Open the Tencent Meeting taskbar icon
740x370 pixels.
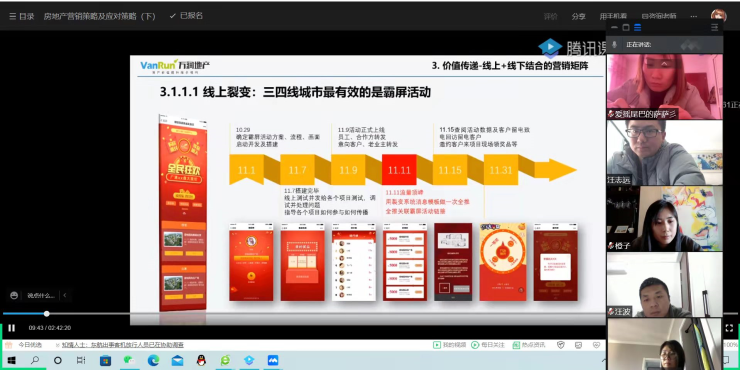[x=273, y=361]
